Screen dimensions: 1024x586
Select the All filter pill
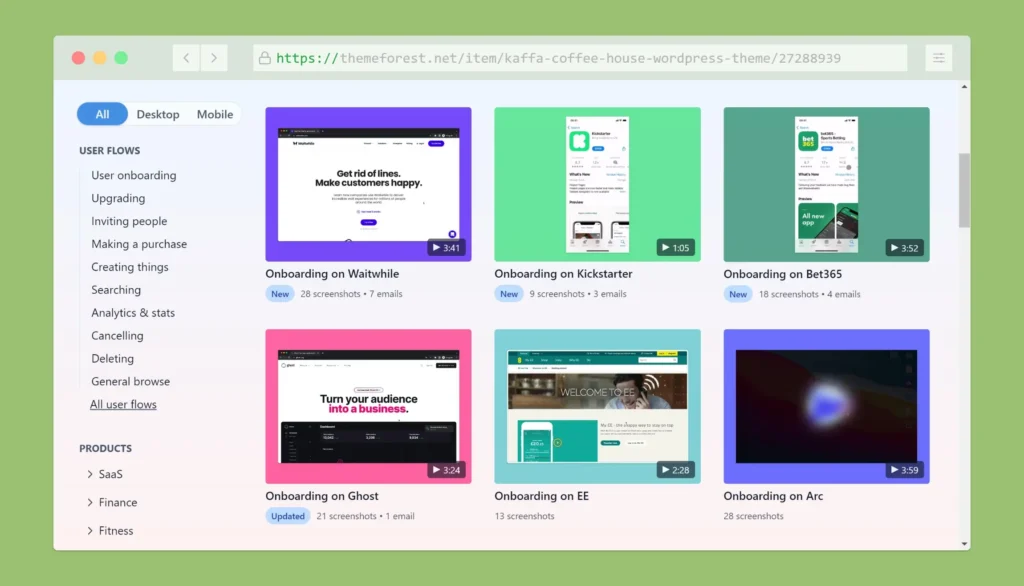click(x=102, y=114)
